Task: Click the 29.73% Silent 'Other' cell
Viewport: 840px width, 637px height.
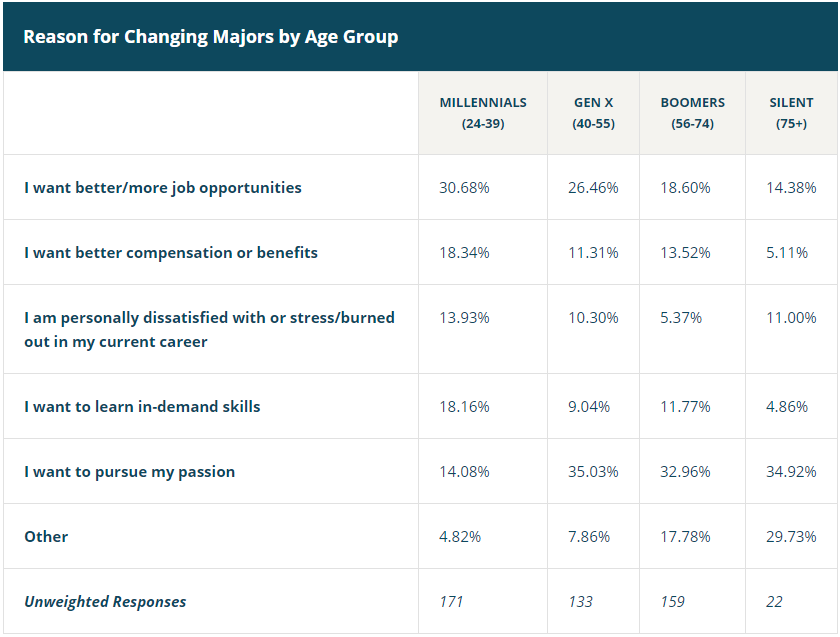Action: click(791, 536)
